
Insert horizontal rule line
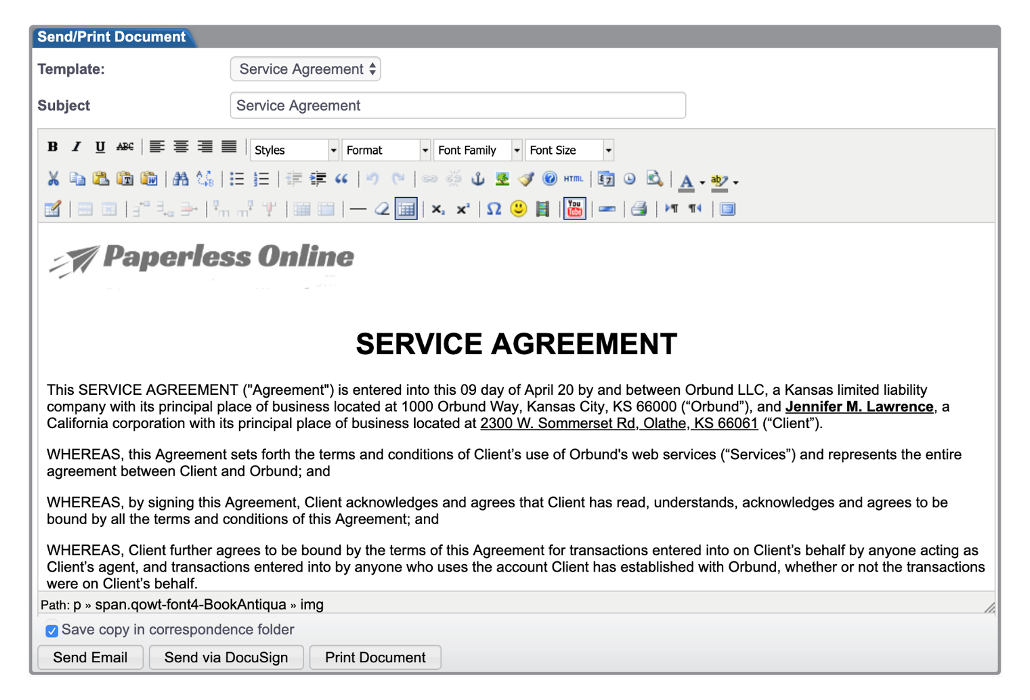tap(358, 209)
